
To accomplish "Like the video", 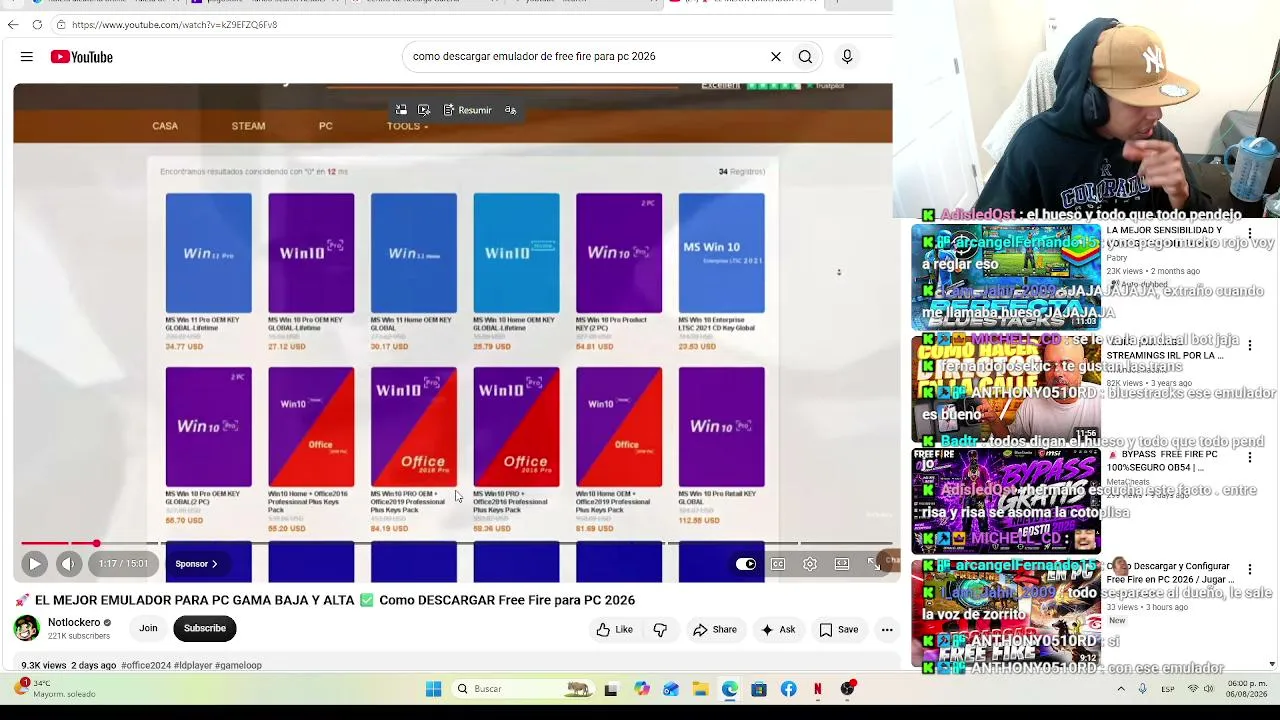I will click(x=614, y=630).
